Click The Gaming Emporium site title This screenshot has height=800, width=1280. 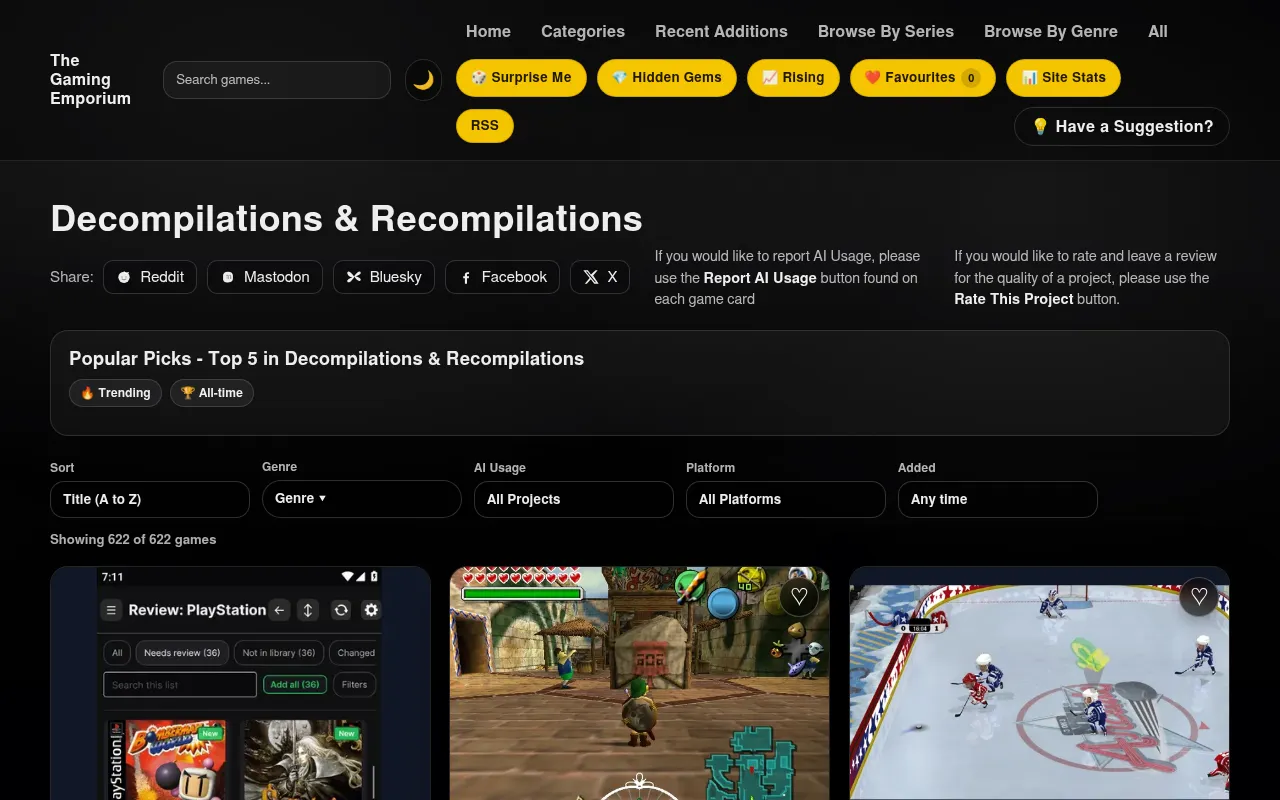click(90, 80)
